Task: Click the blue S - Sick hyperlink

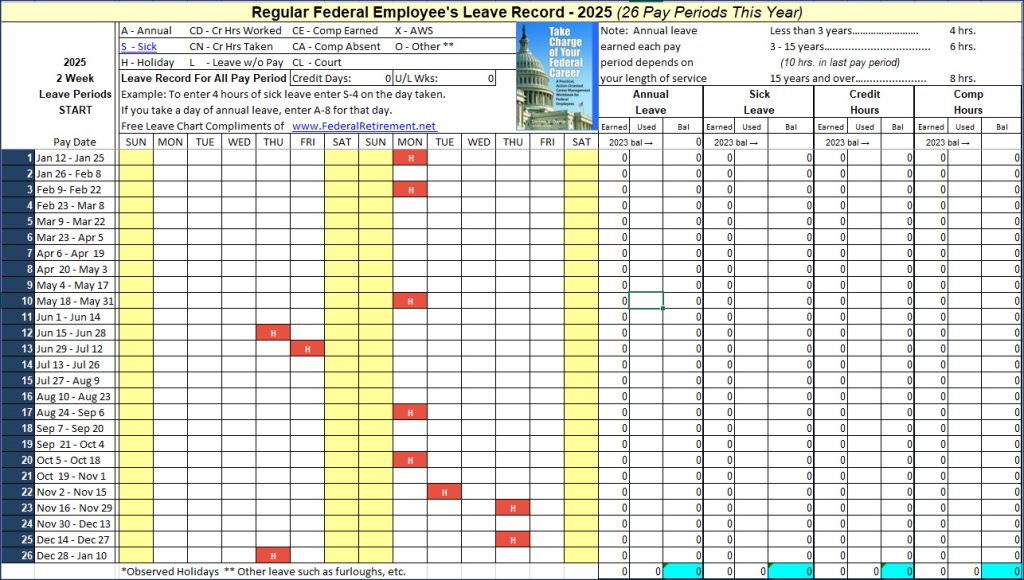Action: click(140, 46)
